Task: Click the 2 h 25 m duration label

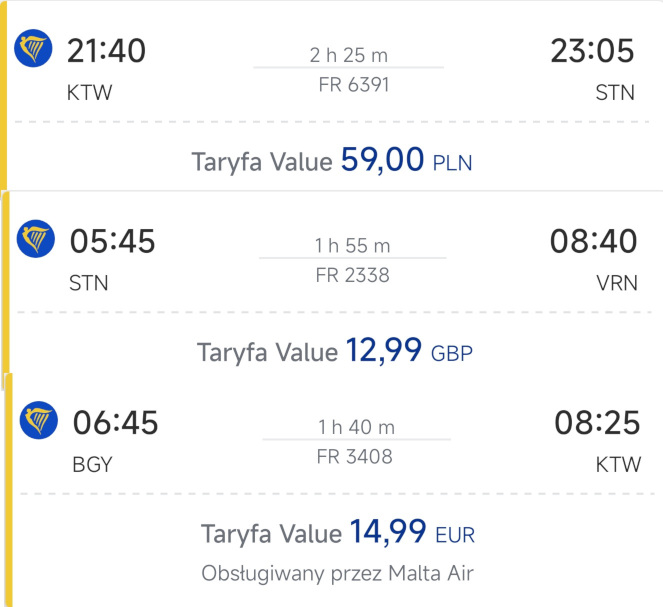Action: [349, 55]
